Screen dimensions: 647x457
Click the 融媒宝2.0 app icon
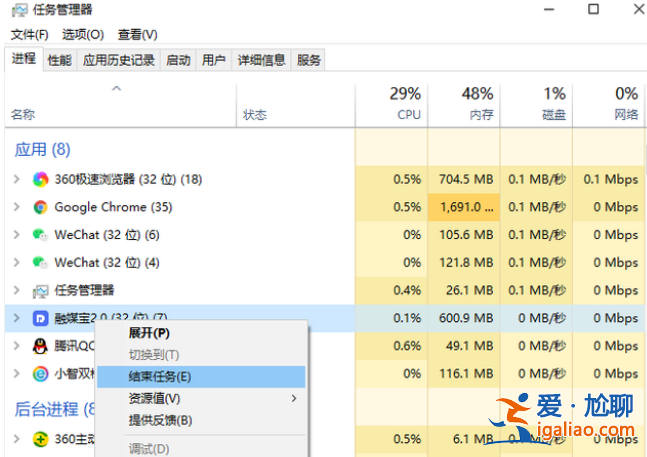point(40,318)
